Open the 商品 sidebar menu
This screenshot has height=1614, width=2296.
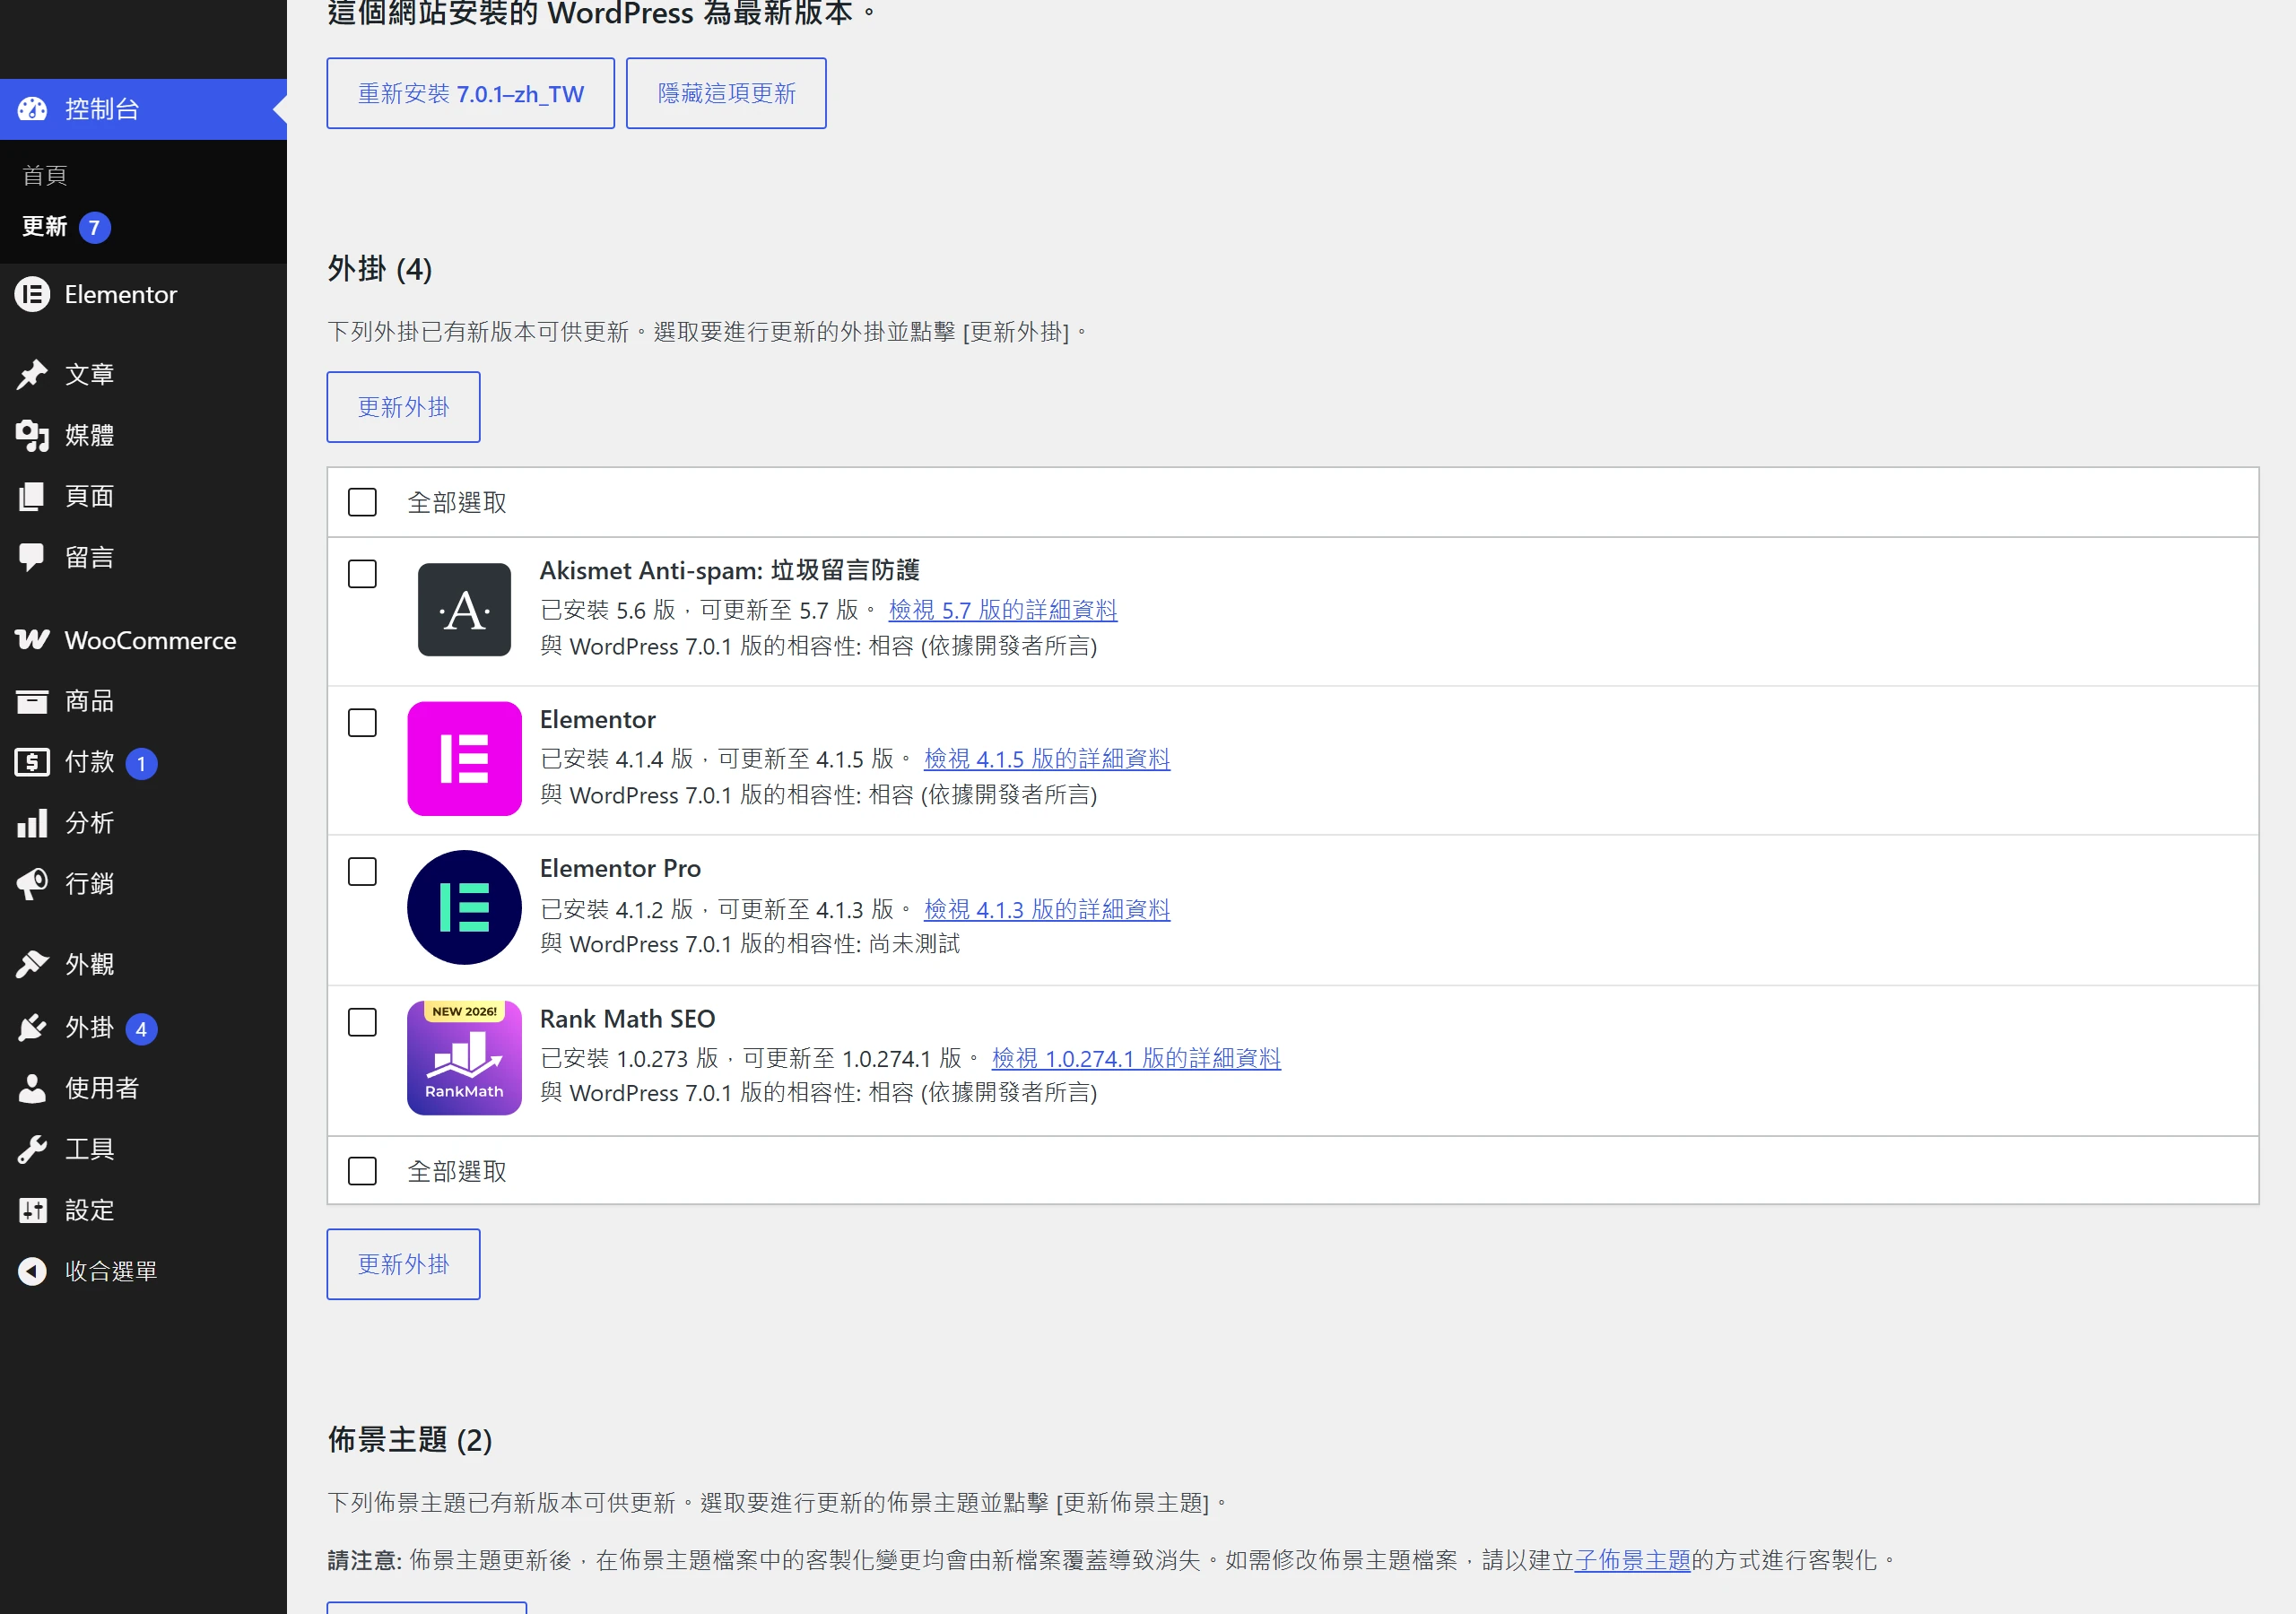(x=143, y=701)
